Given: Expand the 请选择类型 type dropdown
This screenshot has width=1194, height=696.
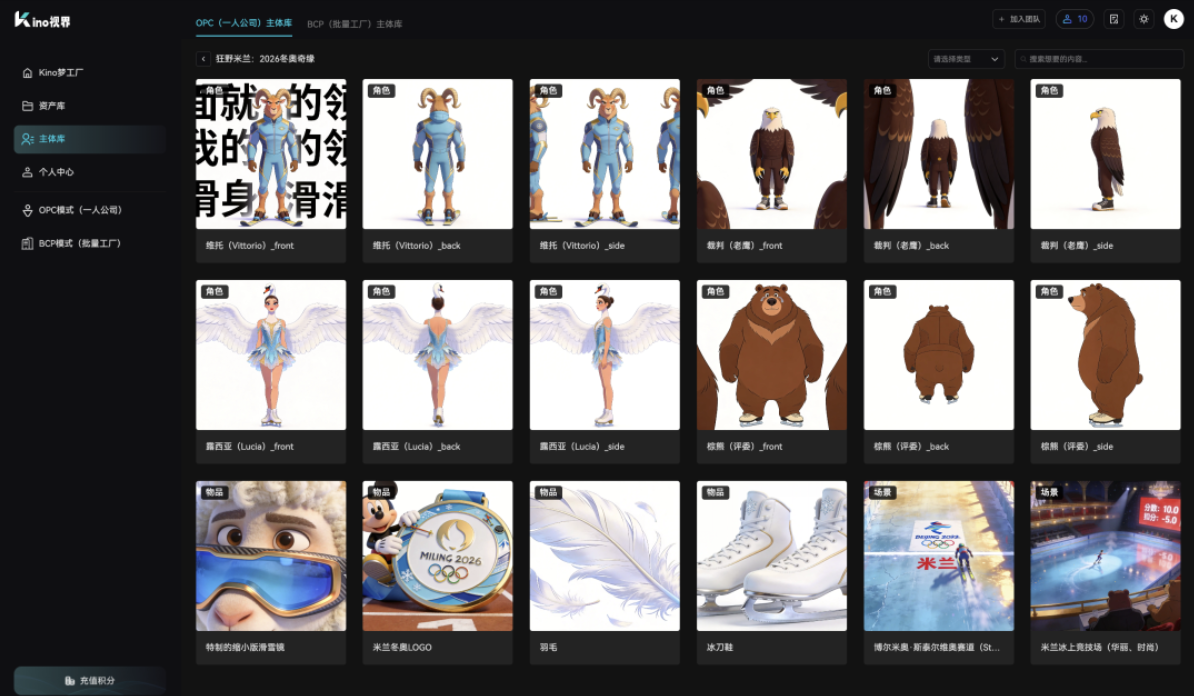Looking at the screenshot, I should [966, 59].
